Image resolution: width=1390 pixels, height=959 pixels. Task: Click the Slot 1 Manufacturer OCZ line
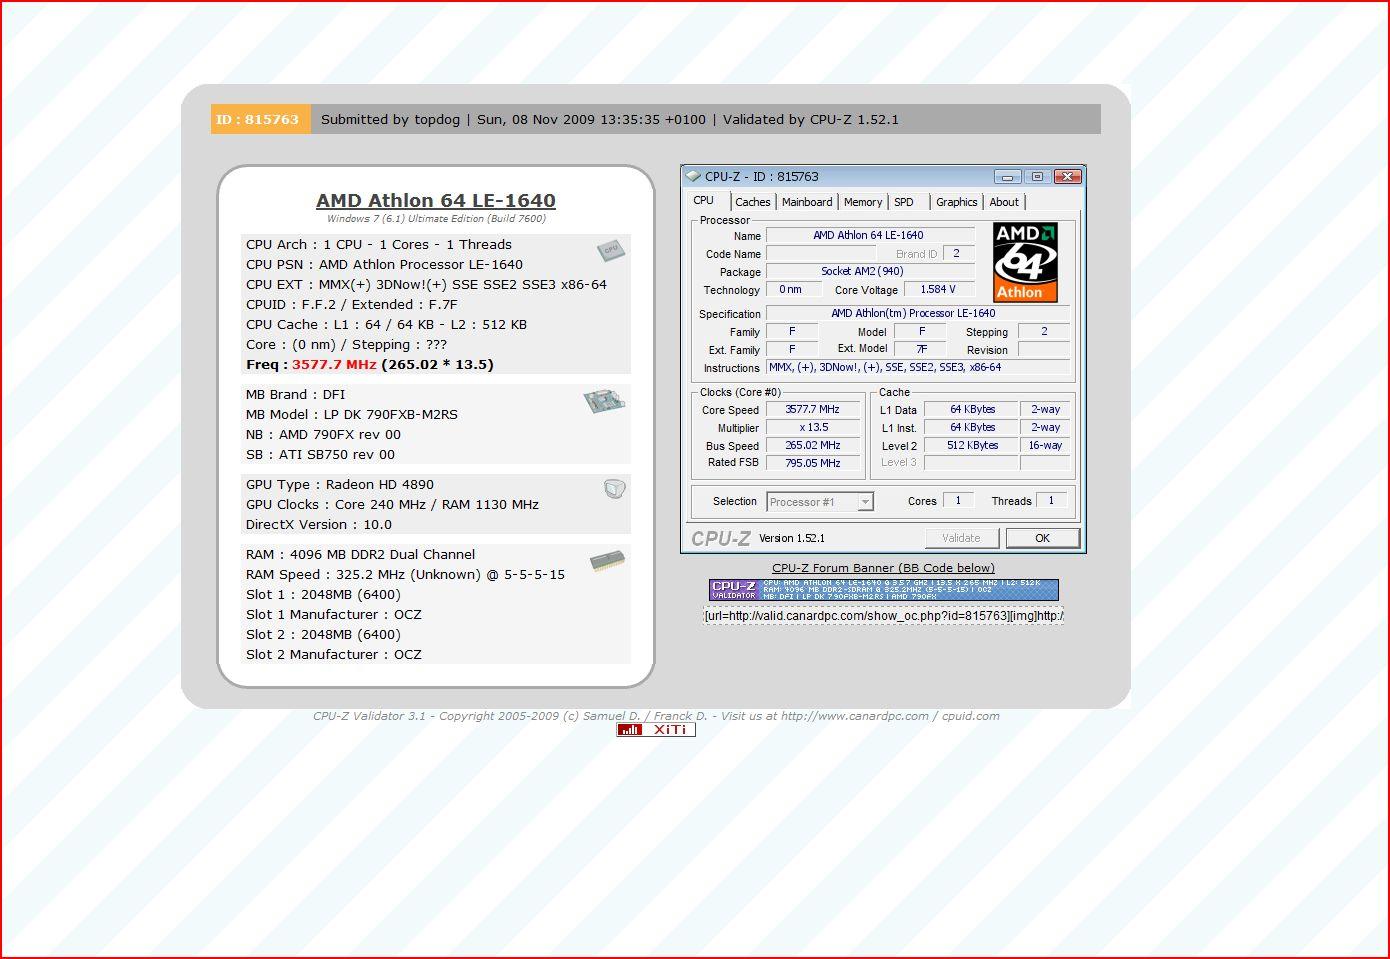click(x=334, y=615)
